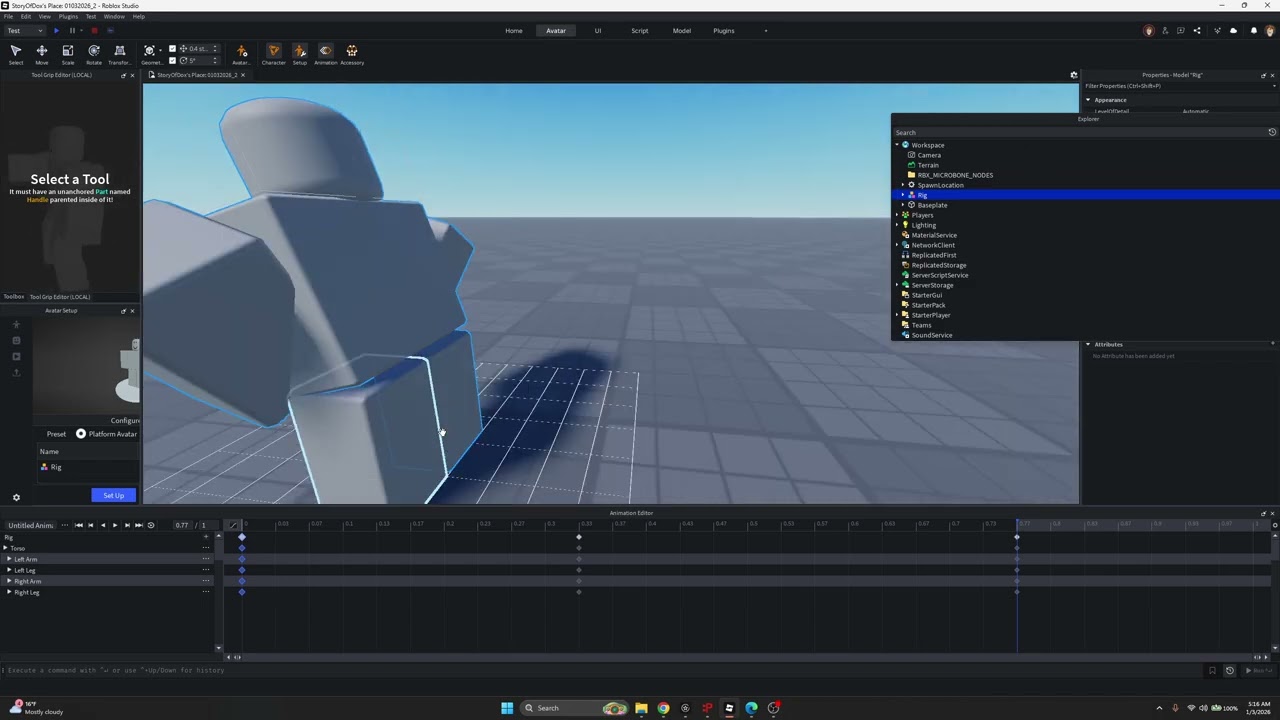The image size is (1280, 720).
Task: Open the Edit menu
Action: point(26,17)
